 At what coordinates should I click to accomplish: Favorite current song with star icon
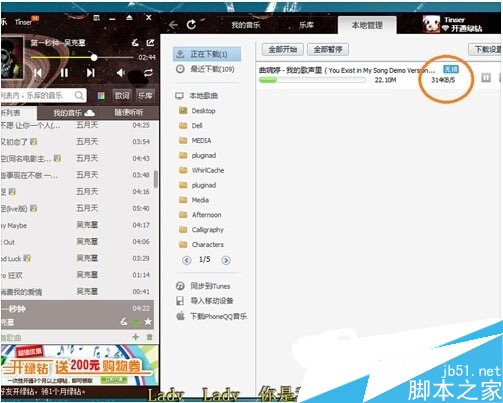point(148,322)
